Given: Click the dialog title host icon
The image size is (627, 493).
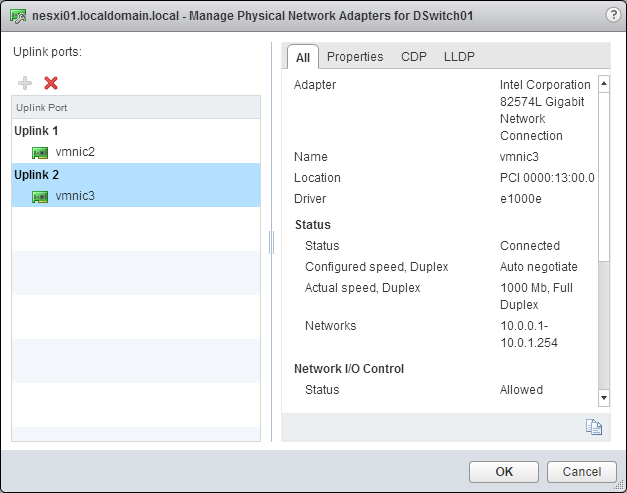Looking at the screenshot, I should (18, 16).
